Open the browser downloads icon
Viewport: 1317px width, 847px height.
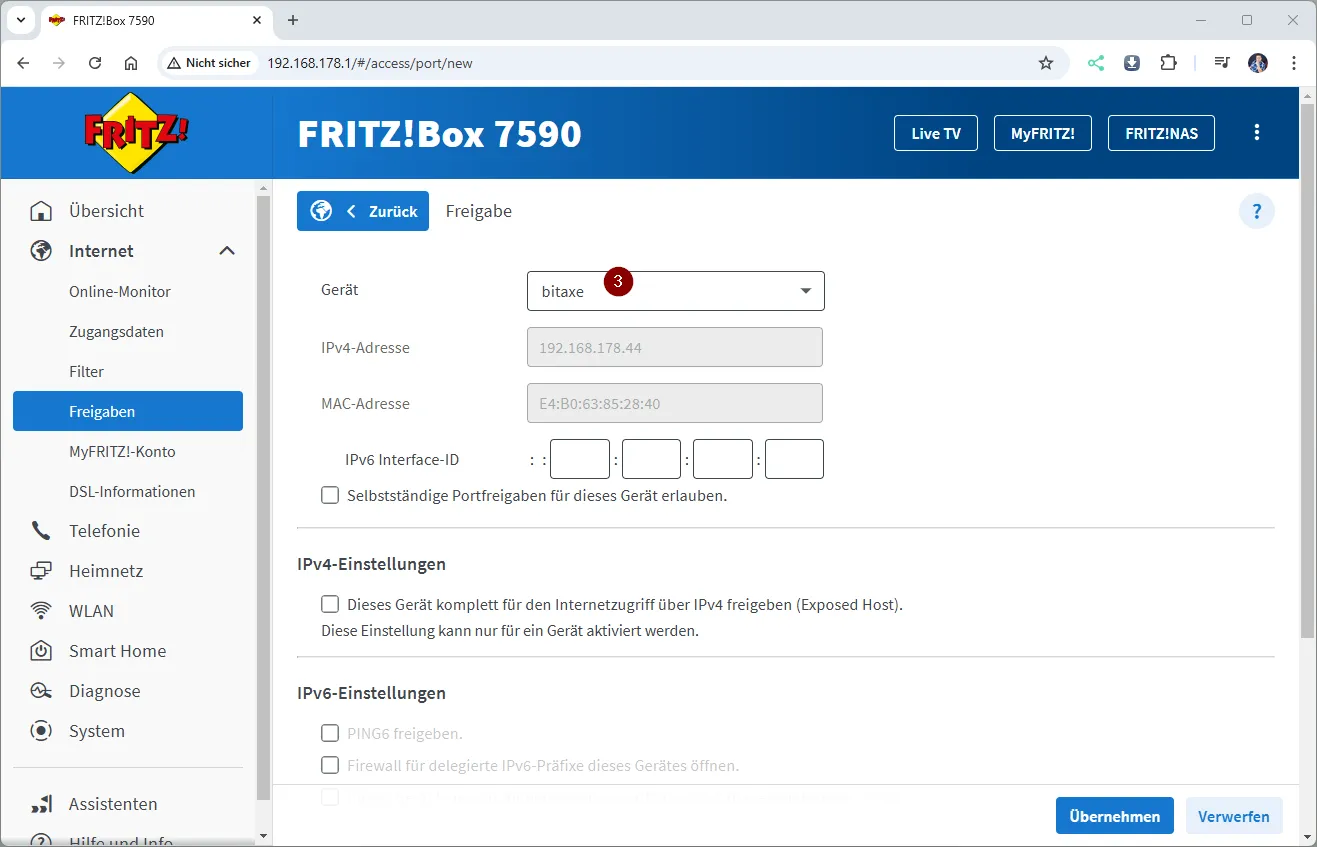pyautogui.click(x=1132, y=63)
